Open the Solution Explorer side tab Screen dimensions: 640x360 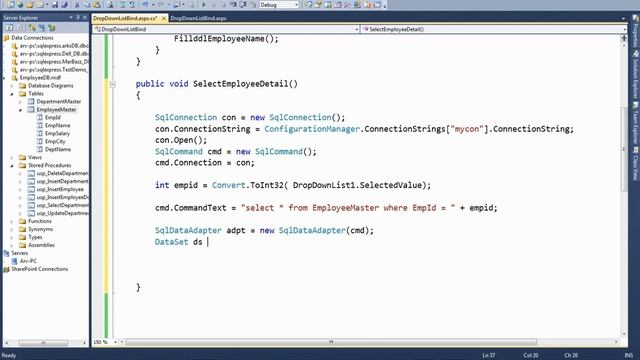[636, 74]
